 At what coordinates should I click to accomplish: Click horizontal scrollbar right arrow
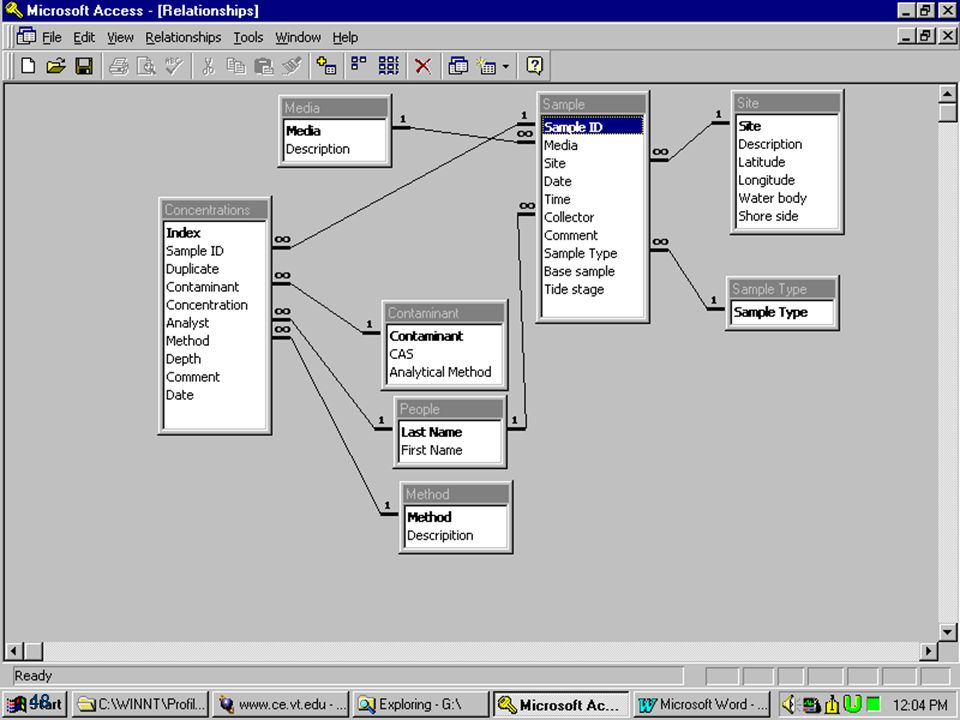click(x=929, y=651)
